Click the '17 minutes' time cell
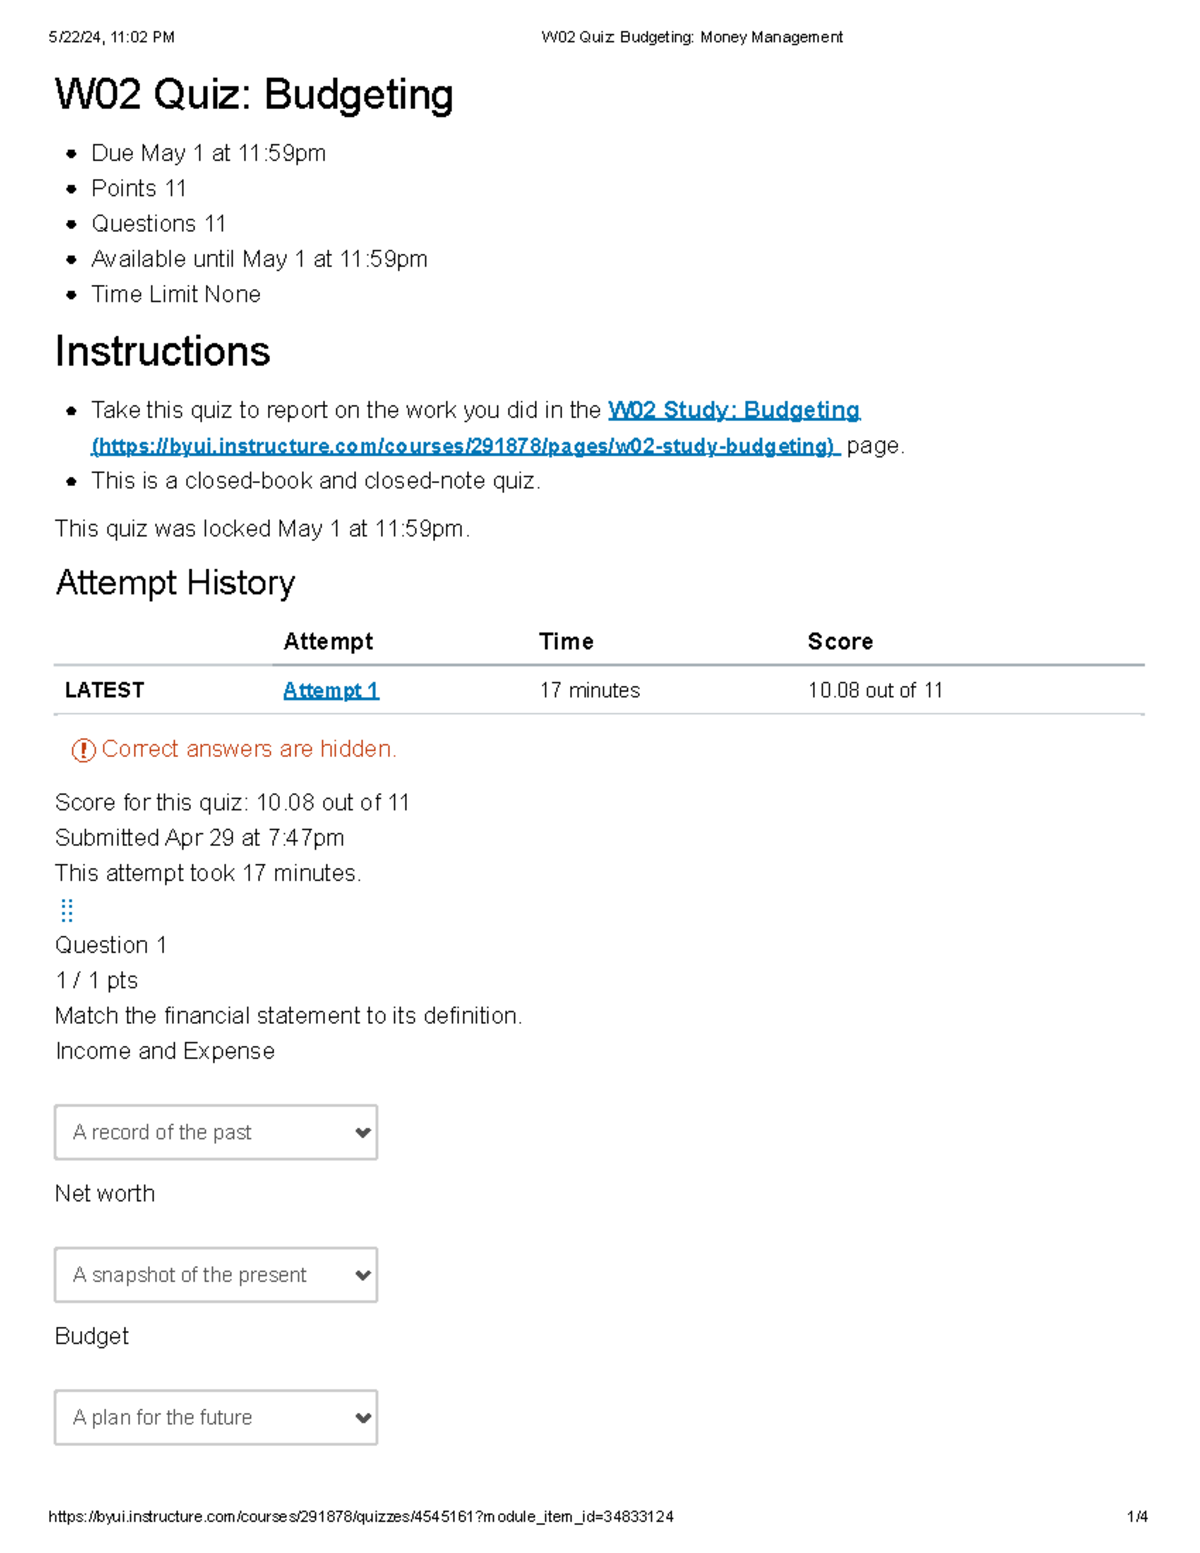Screen dimensions: 1200x1553 pos(590,690)
